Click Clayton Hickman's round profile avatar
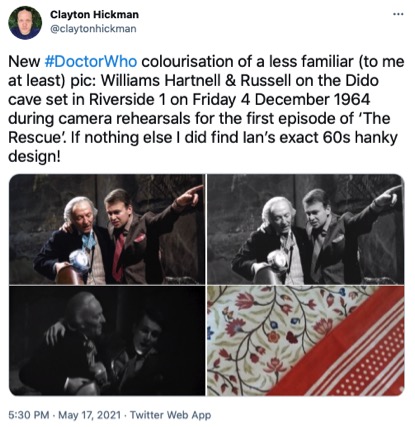Screen dimensions: 415x427 25,23
